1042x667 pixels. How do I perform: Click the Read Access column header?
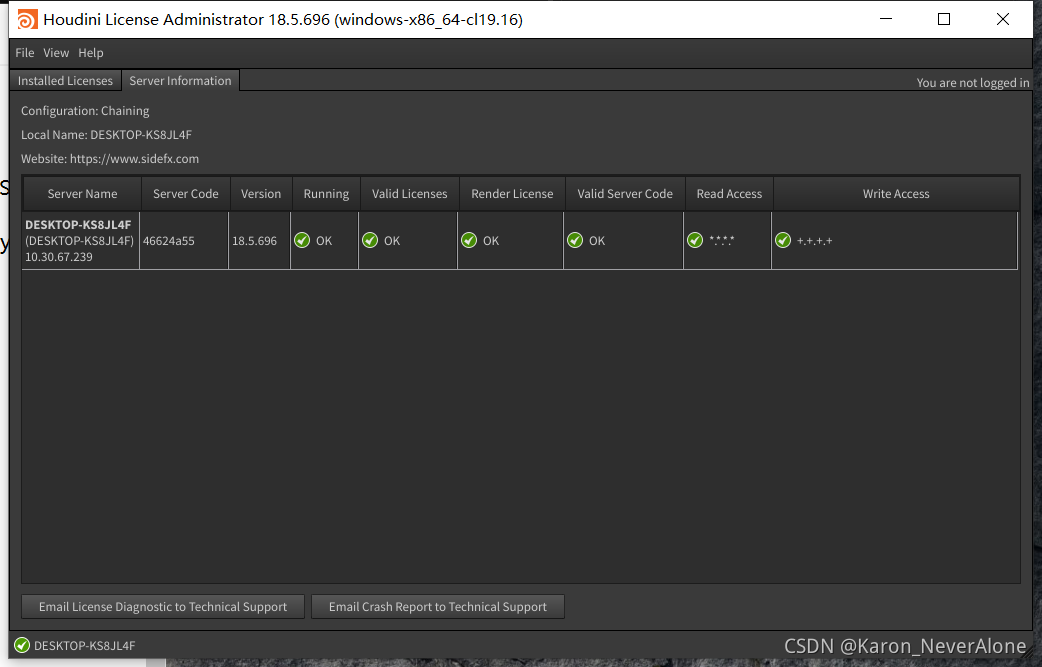(x=729, y=194)
